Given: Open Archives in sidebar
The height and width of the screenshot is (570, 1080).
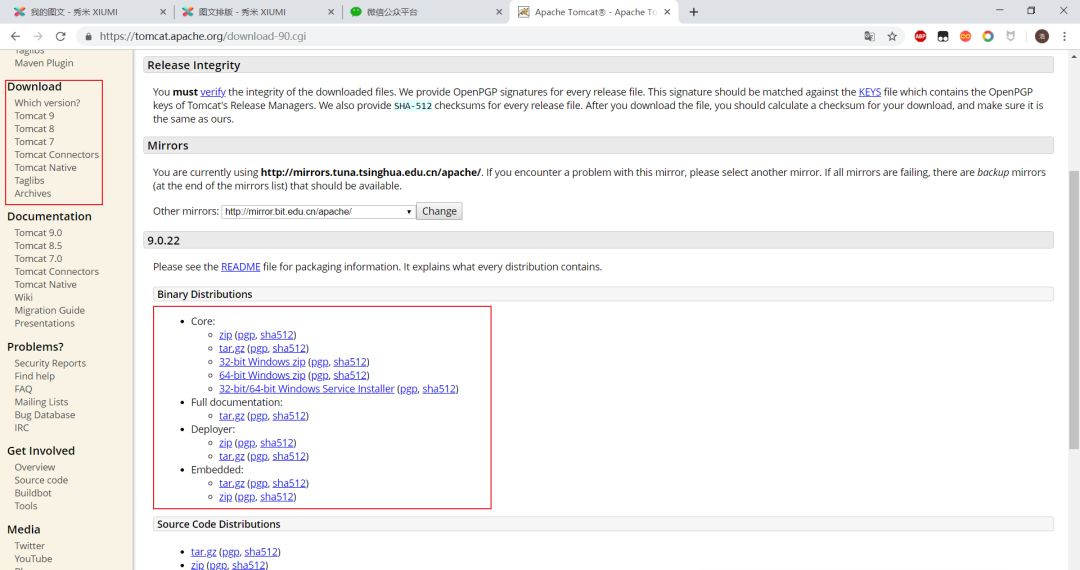Looking at the screenshot, I should [x=32, y=193].
